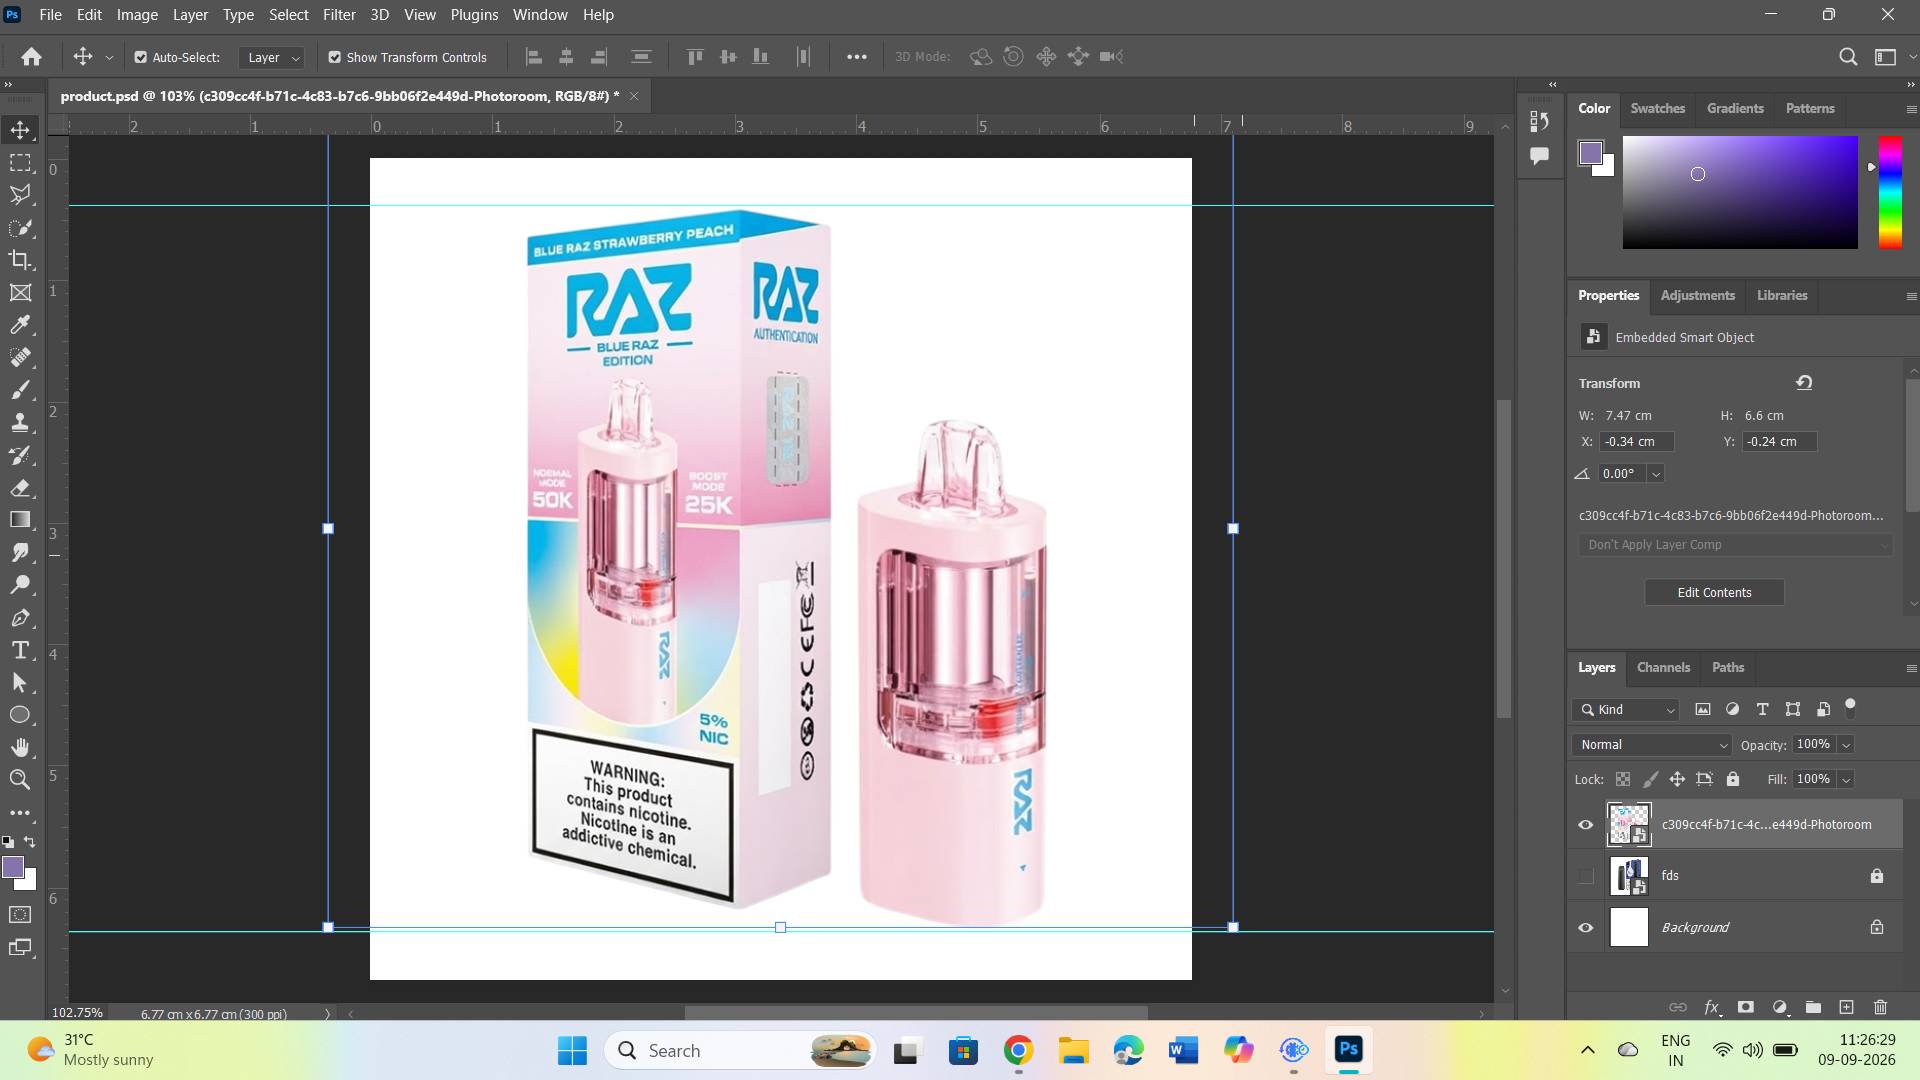Click the Edit Contents button

tap(1714, 592)
